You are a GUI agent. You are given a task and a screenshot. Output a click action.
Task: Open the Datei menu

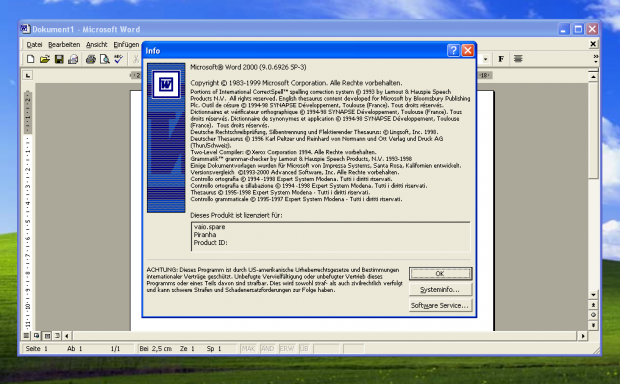(34, 44)
